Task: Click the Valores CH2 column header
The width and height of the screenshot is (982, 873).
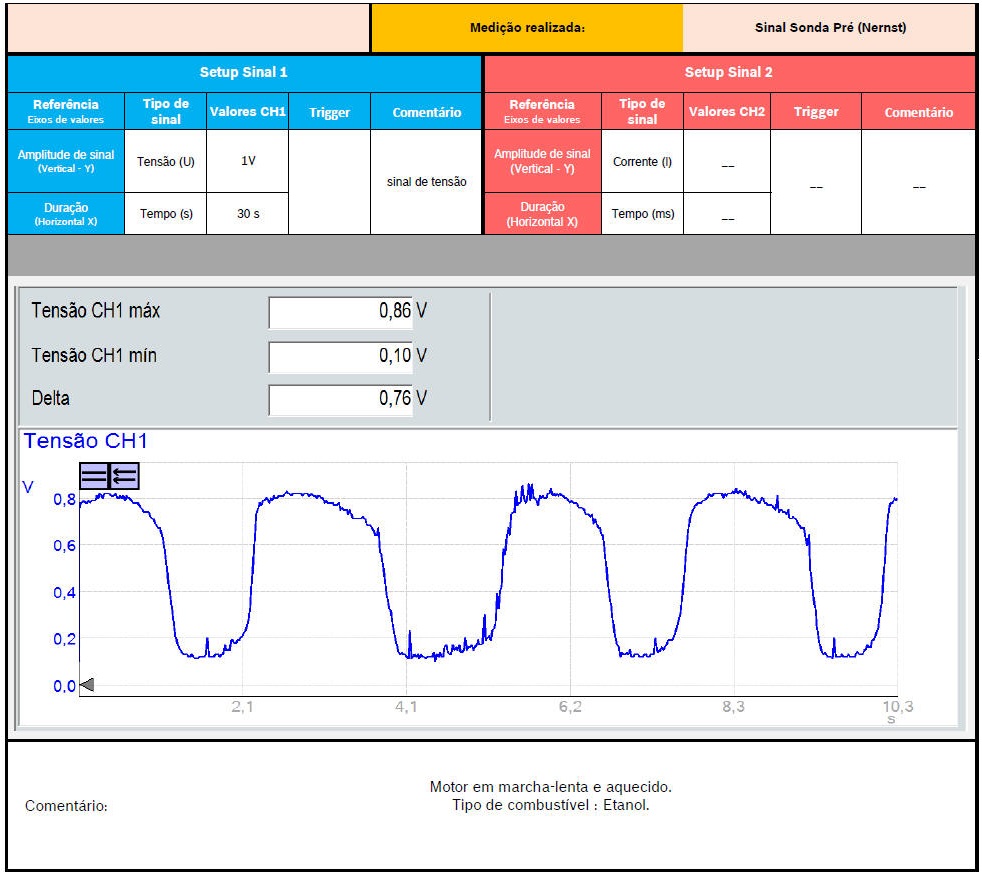Action: click(726, 112)
